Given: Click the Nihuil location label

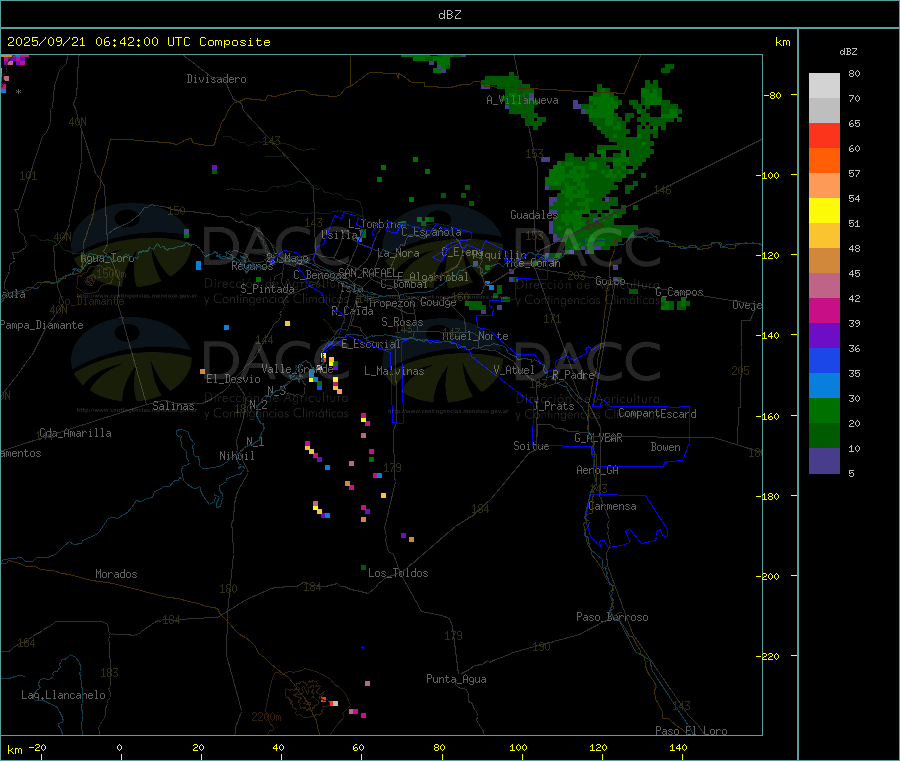Looking at the screenshot, I should point(236,456).
